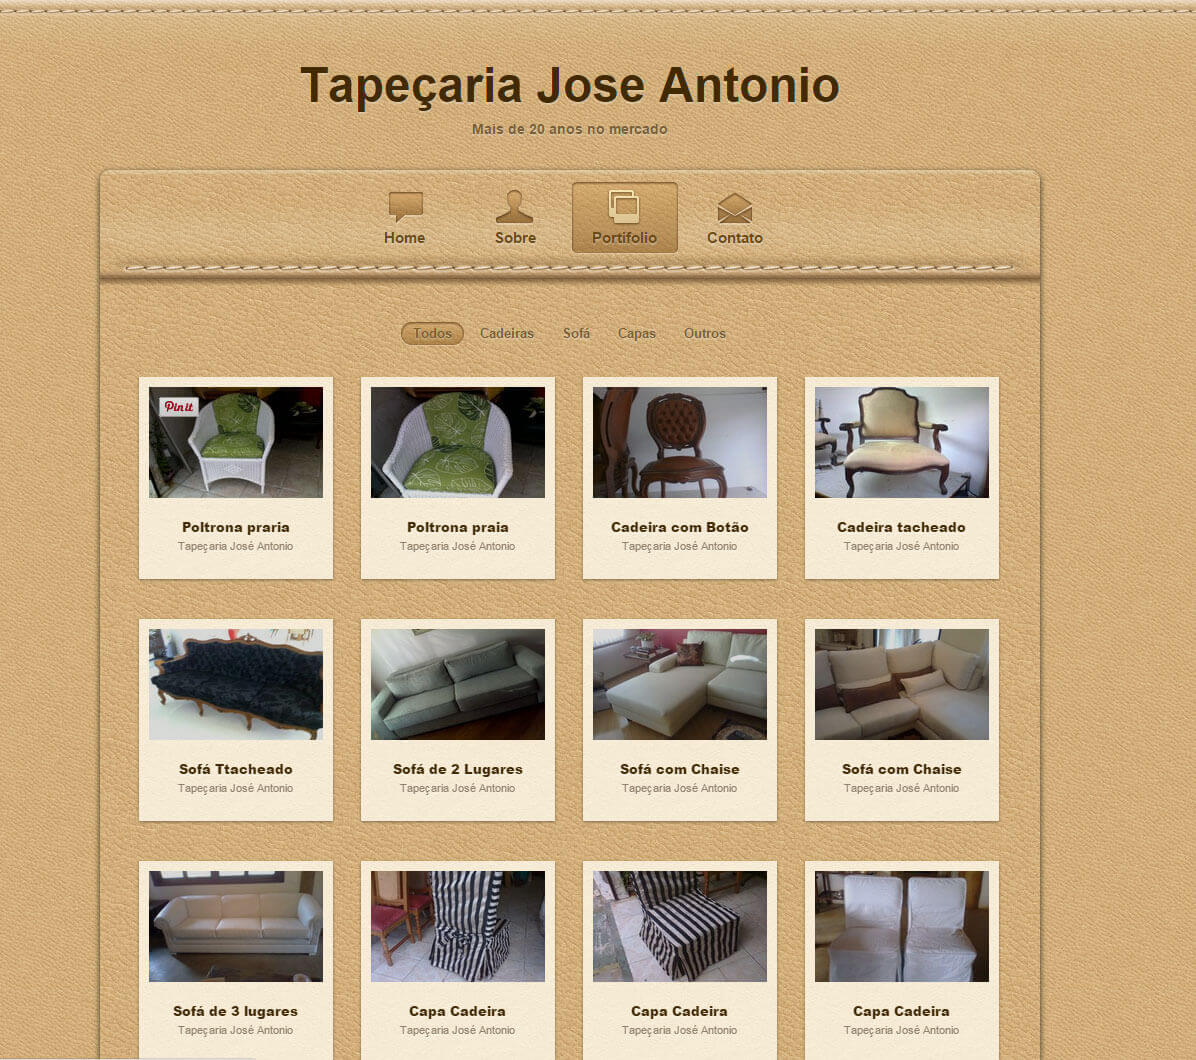This screenshot has width=1196, height=1060.
Task: Click the 'Sofá Ttacheado' title
Action: 236,769
